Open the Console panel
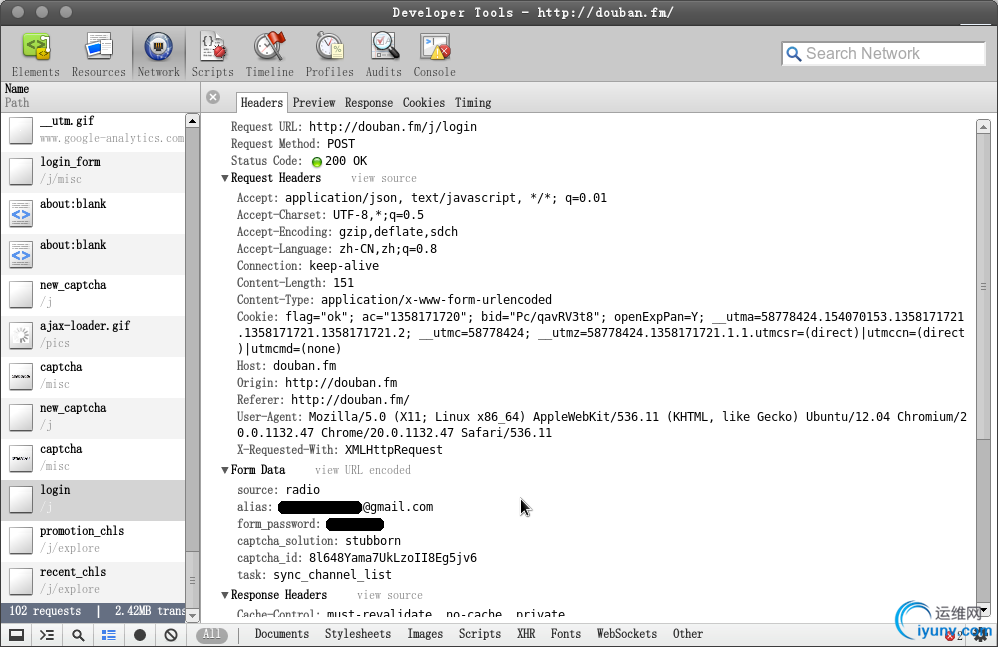The image size is (998, 647). pos(435,55)
